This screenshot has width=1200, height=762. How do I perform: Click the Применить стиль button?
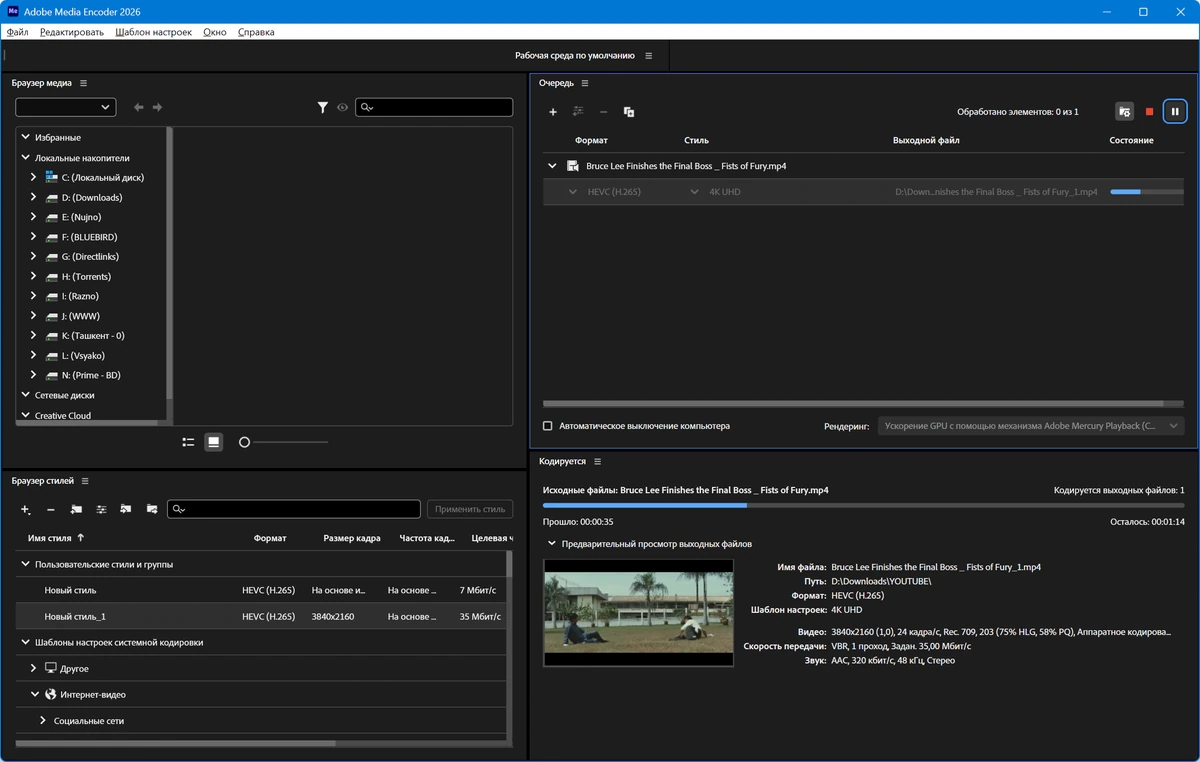[470, 509]
